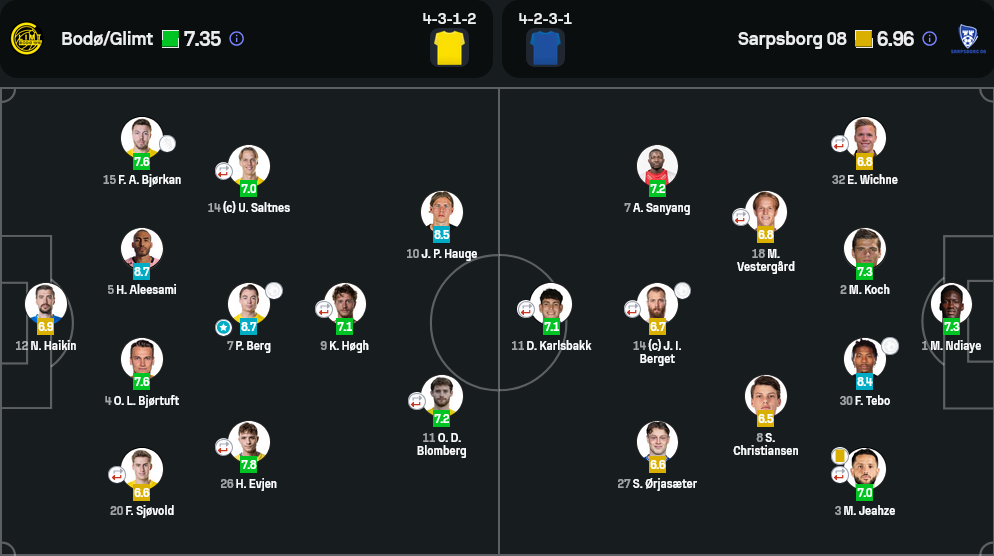Open info icon beside Sarpsborg 08 rating
The height and width of the screenshot is (556, 994).
[x=929, y=39]
